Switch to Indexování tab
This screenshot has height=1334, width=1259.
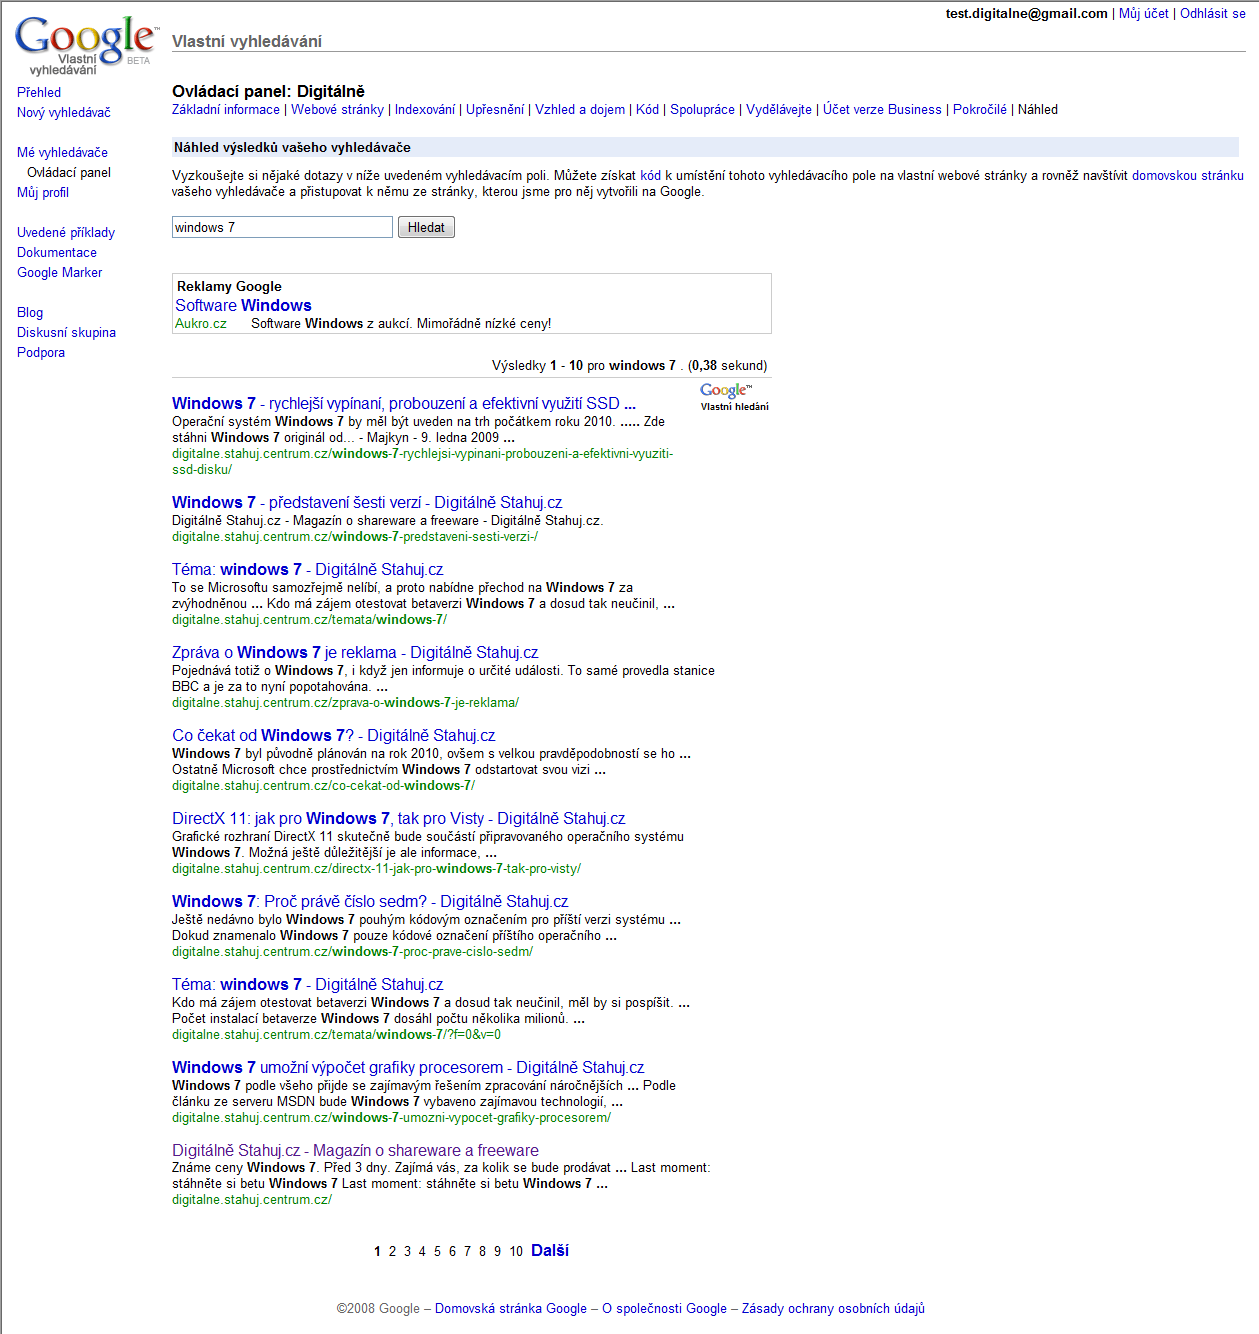(x=425, y=109)
